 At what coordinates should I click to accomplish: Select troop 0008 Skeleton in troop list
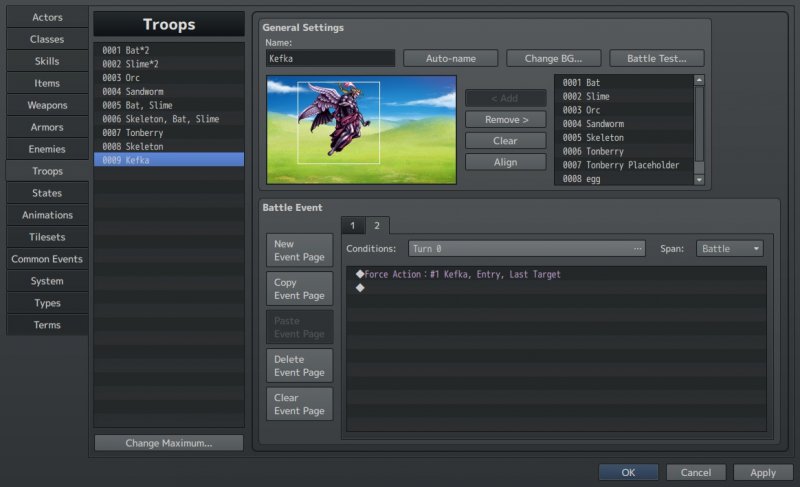(x=169, y=146)
